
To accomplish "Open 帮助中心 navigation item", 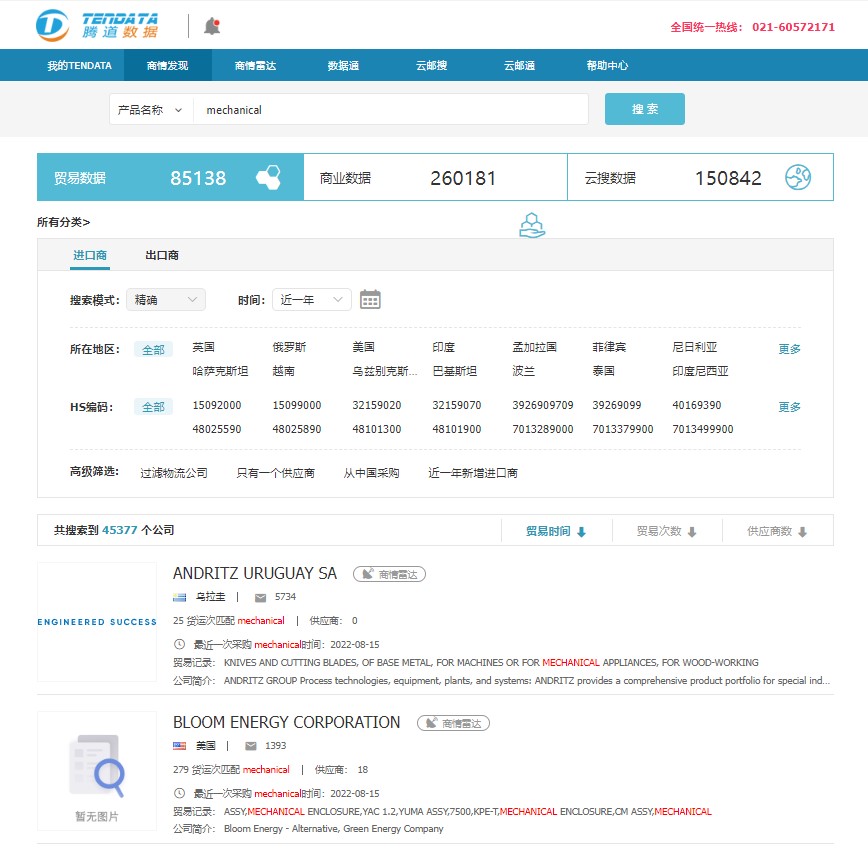I will (607, 65).
